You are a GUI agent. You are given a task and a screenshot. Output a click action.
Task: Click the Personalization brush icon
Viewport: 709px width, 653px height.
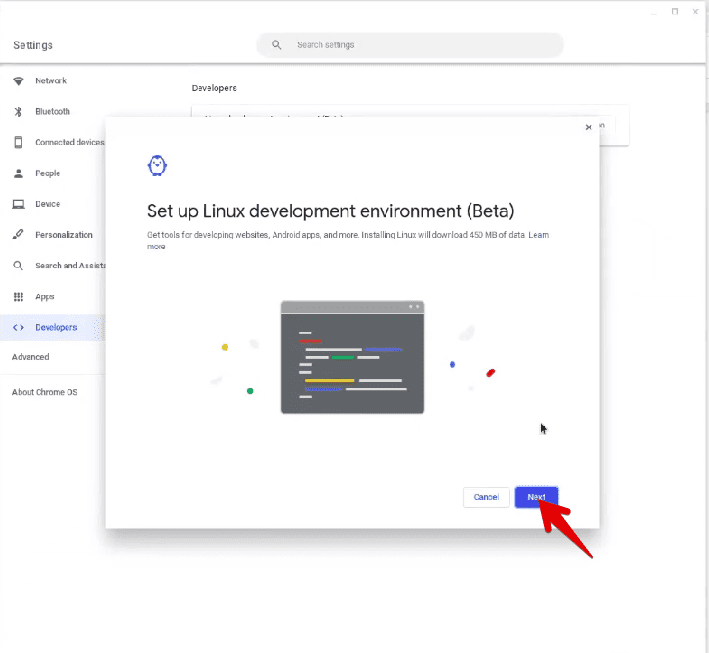click(18, 235)
